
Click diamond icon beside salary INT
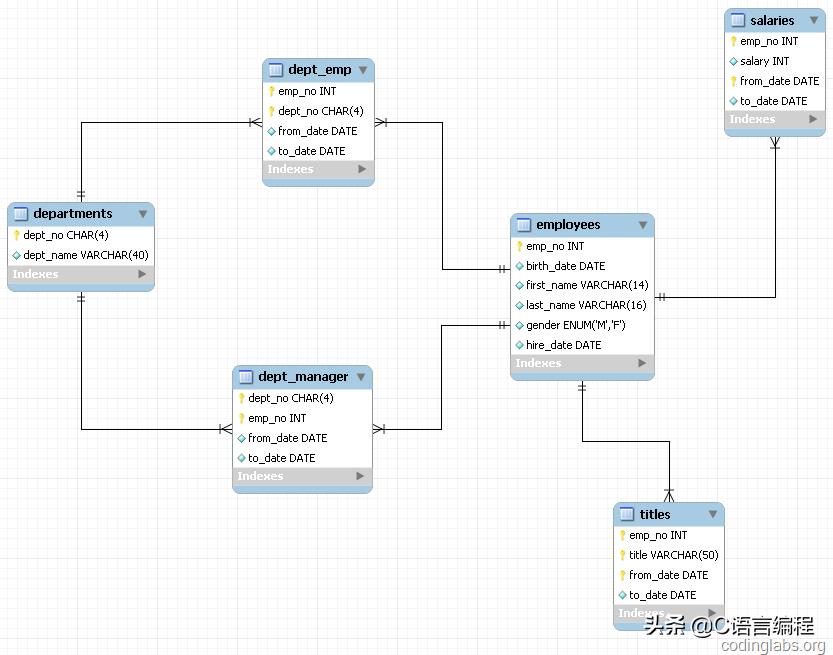734,62
